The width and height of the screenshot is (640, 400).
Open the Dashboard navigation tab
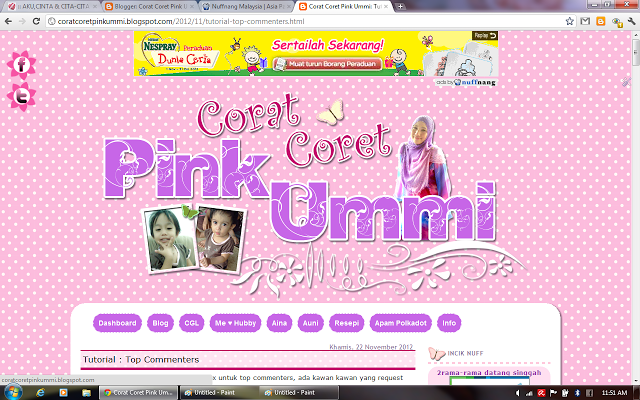tap(117, 324)
